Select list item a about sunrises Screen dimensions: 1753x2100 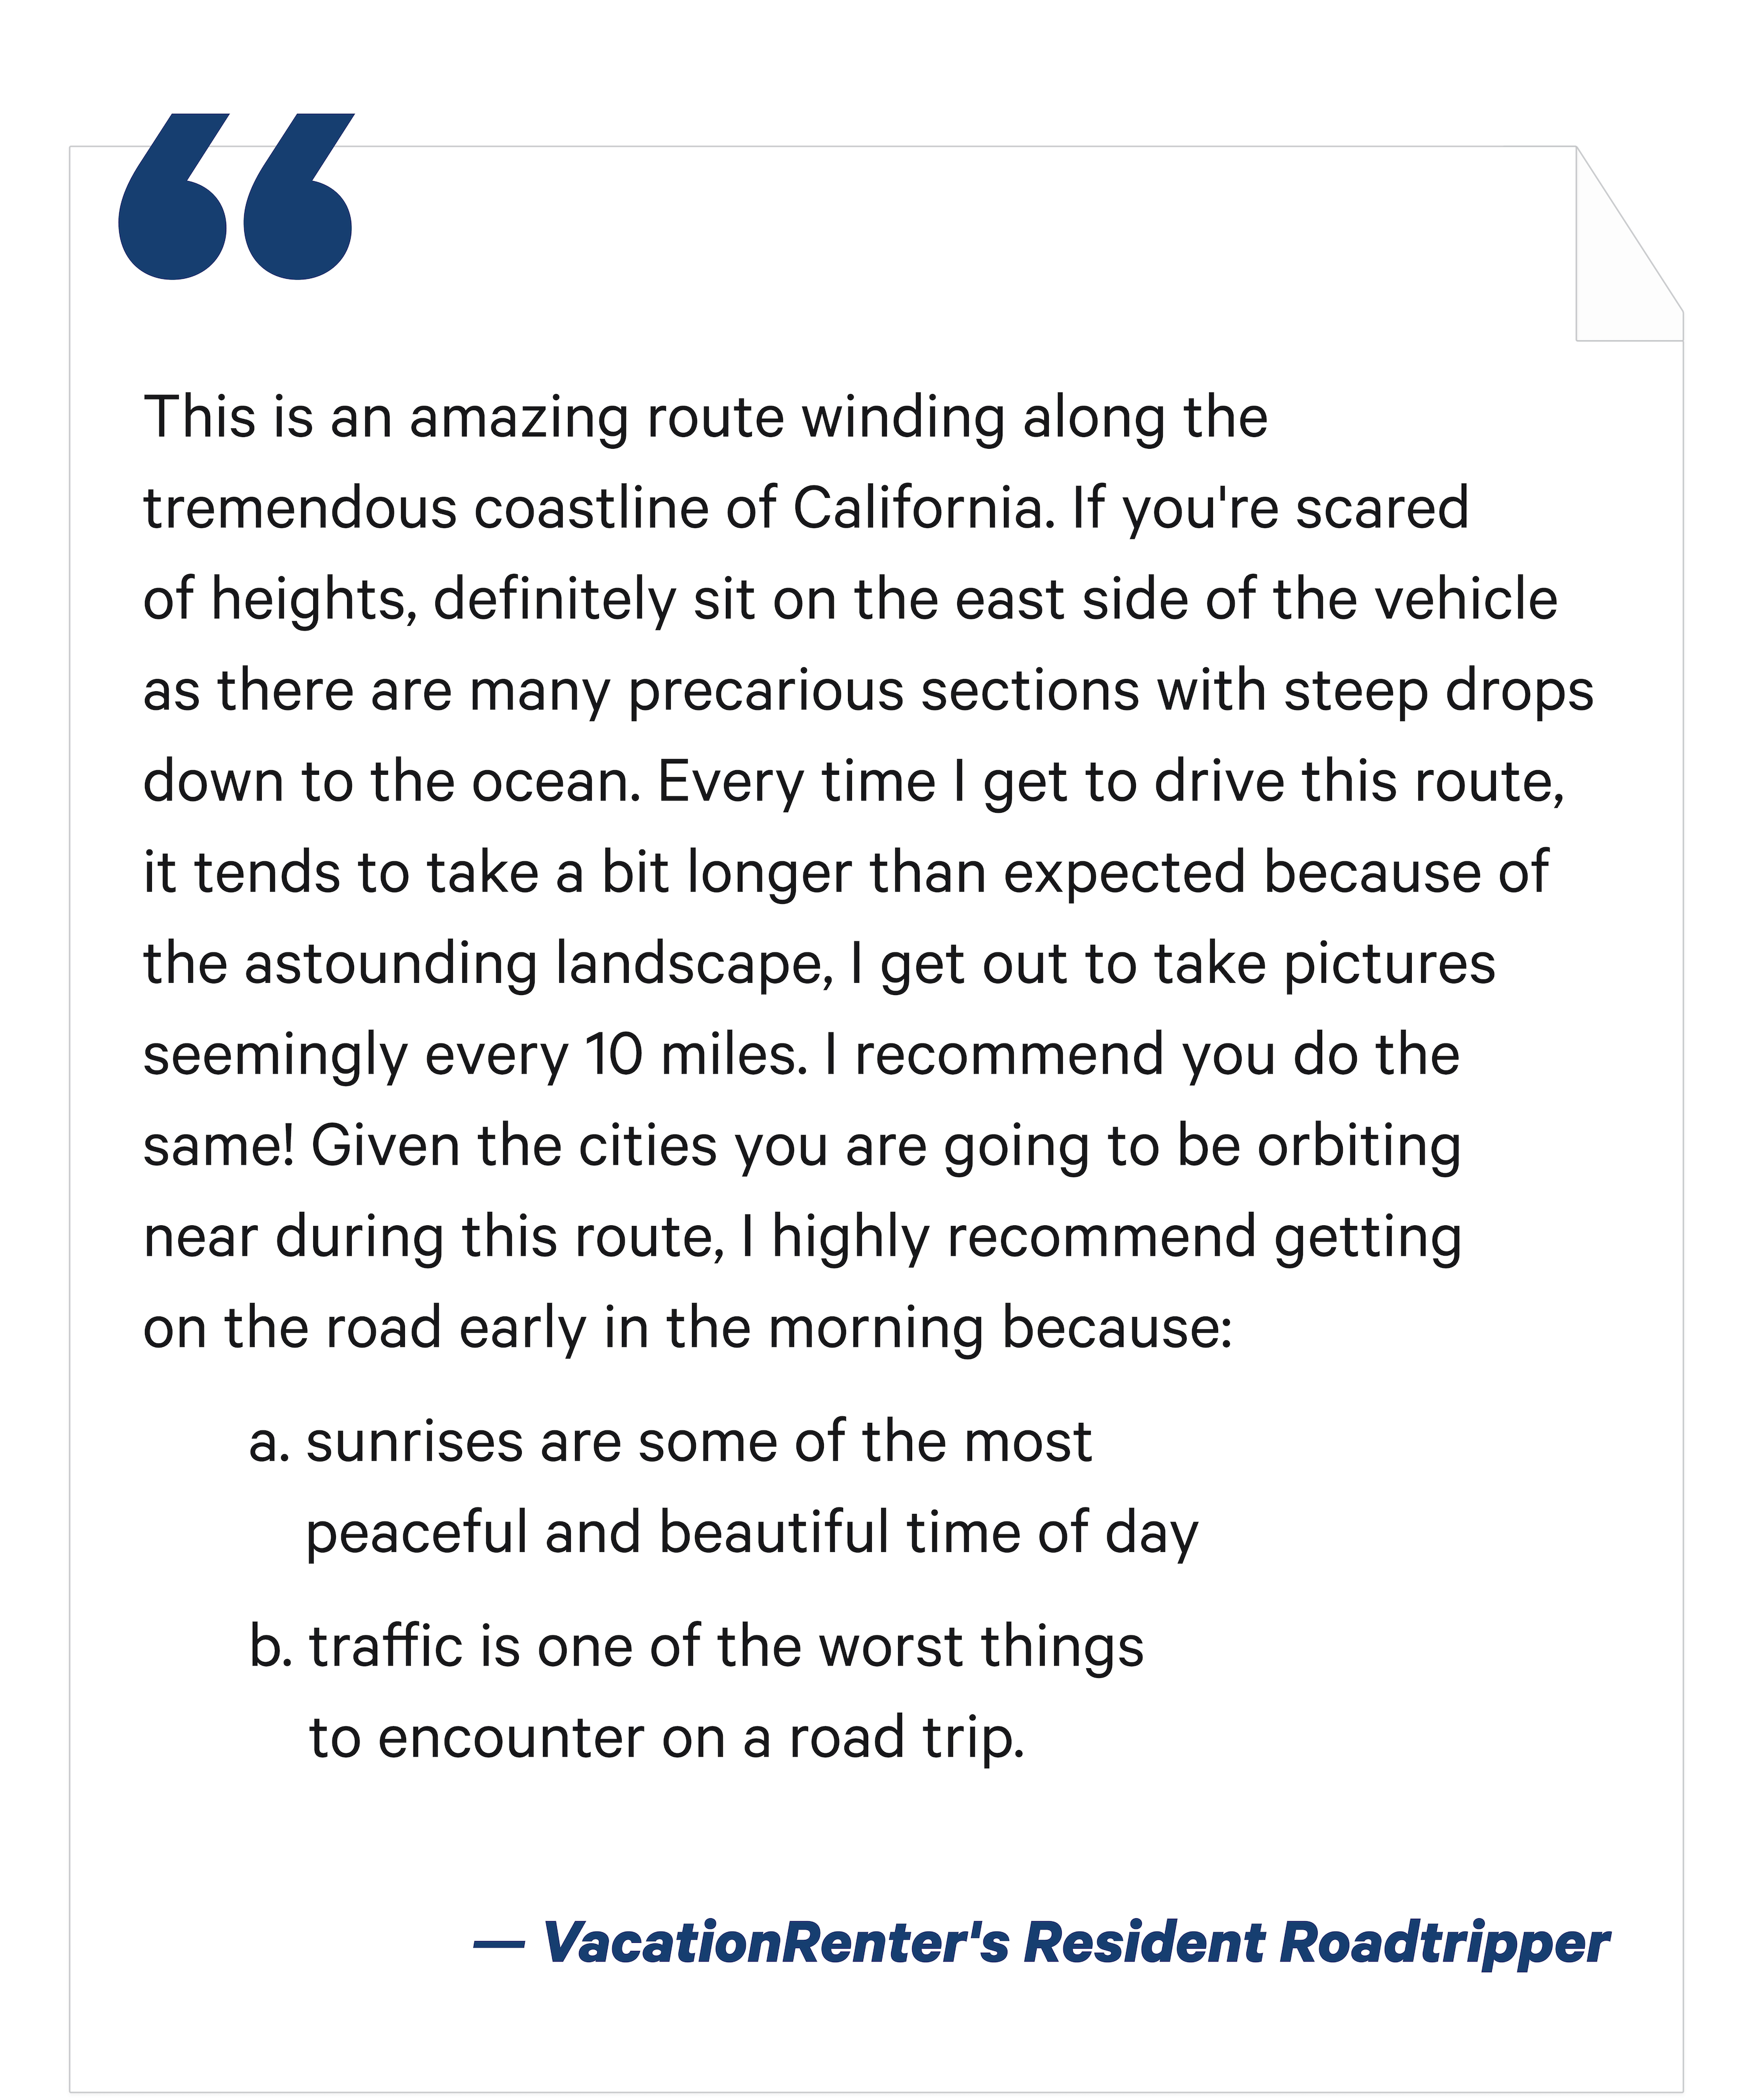723,1487
